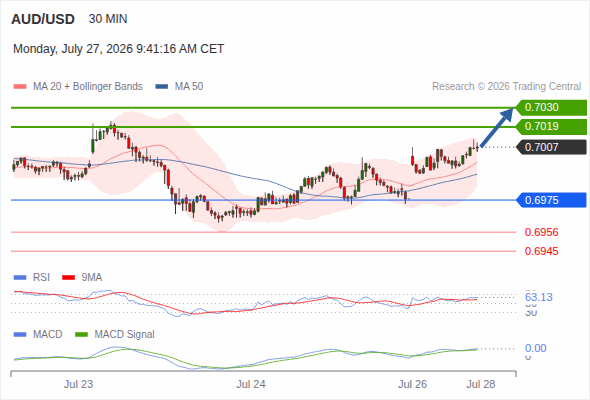The image size is (590, 400).
Task: Select the 0.6975 pivot price tag
Action: coord(551,200)
